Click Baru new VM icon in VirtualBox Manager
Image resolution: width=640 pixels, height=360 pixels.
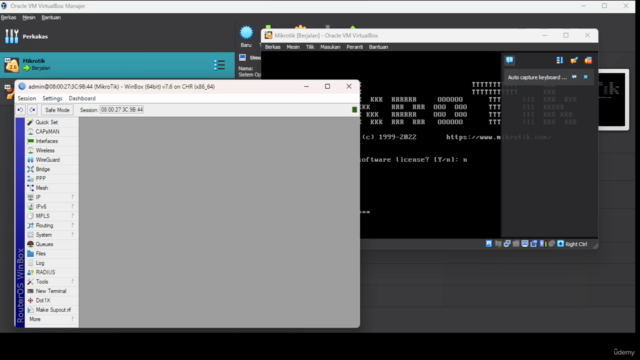pyautogui.click(x=246, y=36)
